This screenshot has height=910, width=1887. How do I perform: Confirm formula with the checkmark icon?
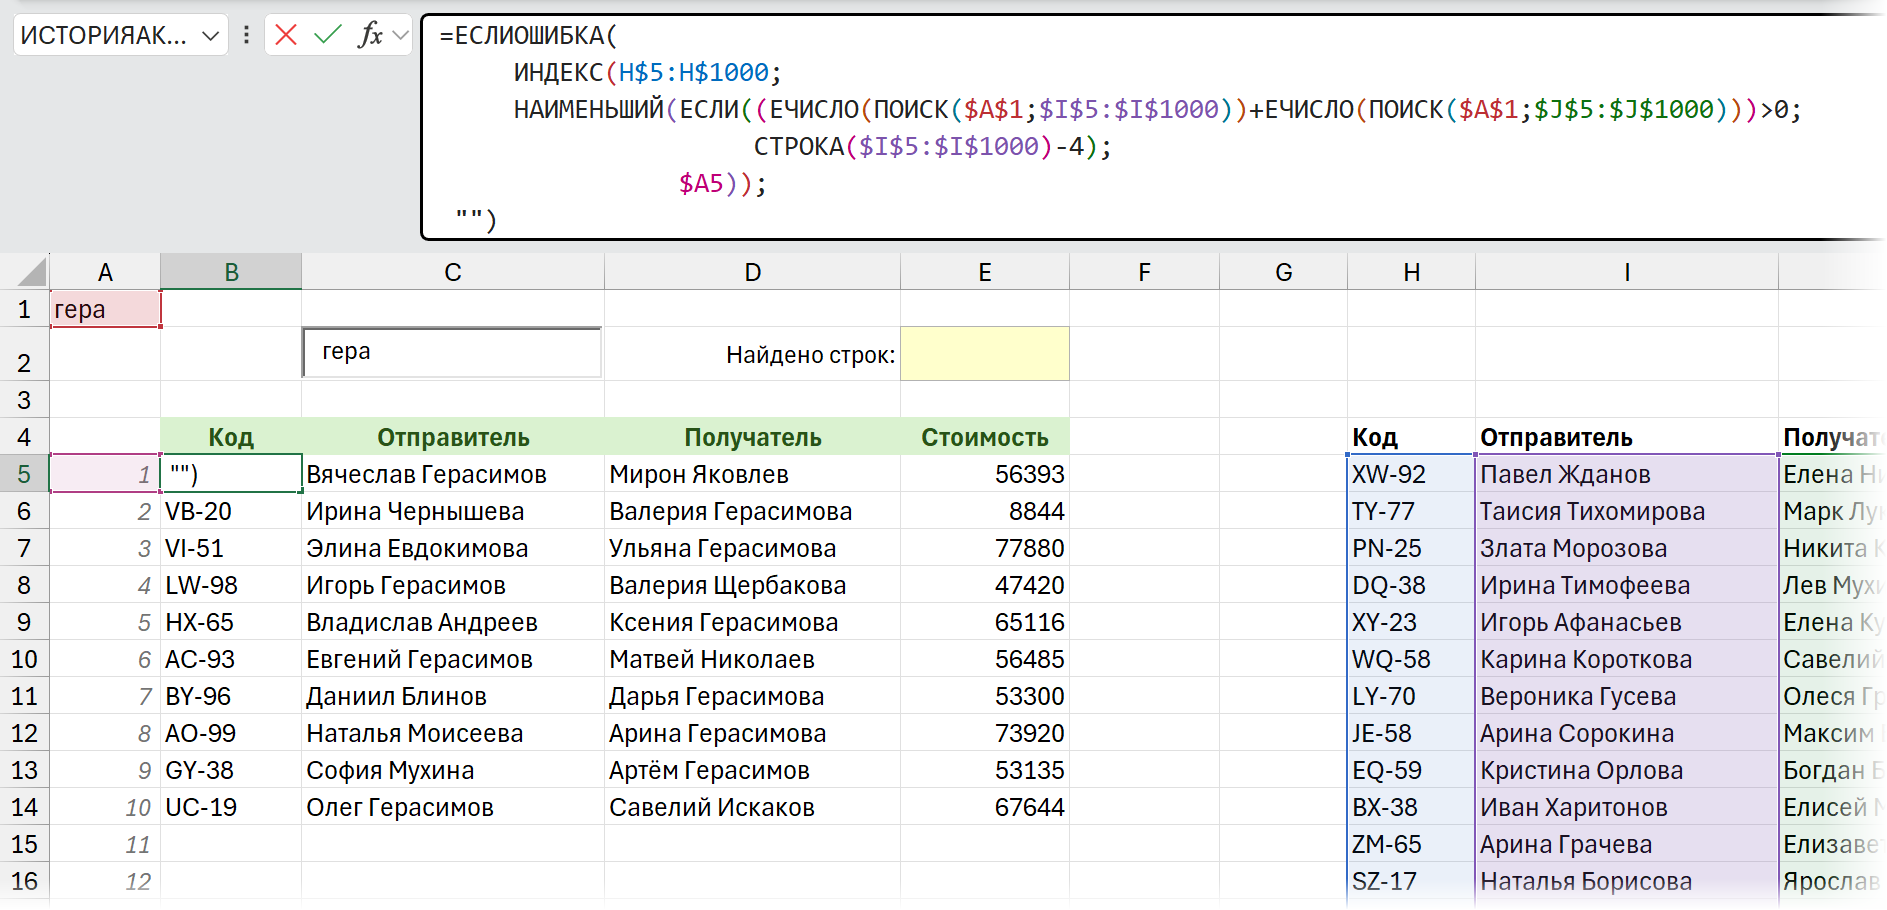pos(327,35)
